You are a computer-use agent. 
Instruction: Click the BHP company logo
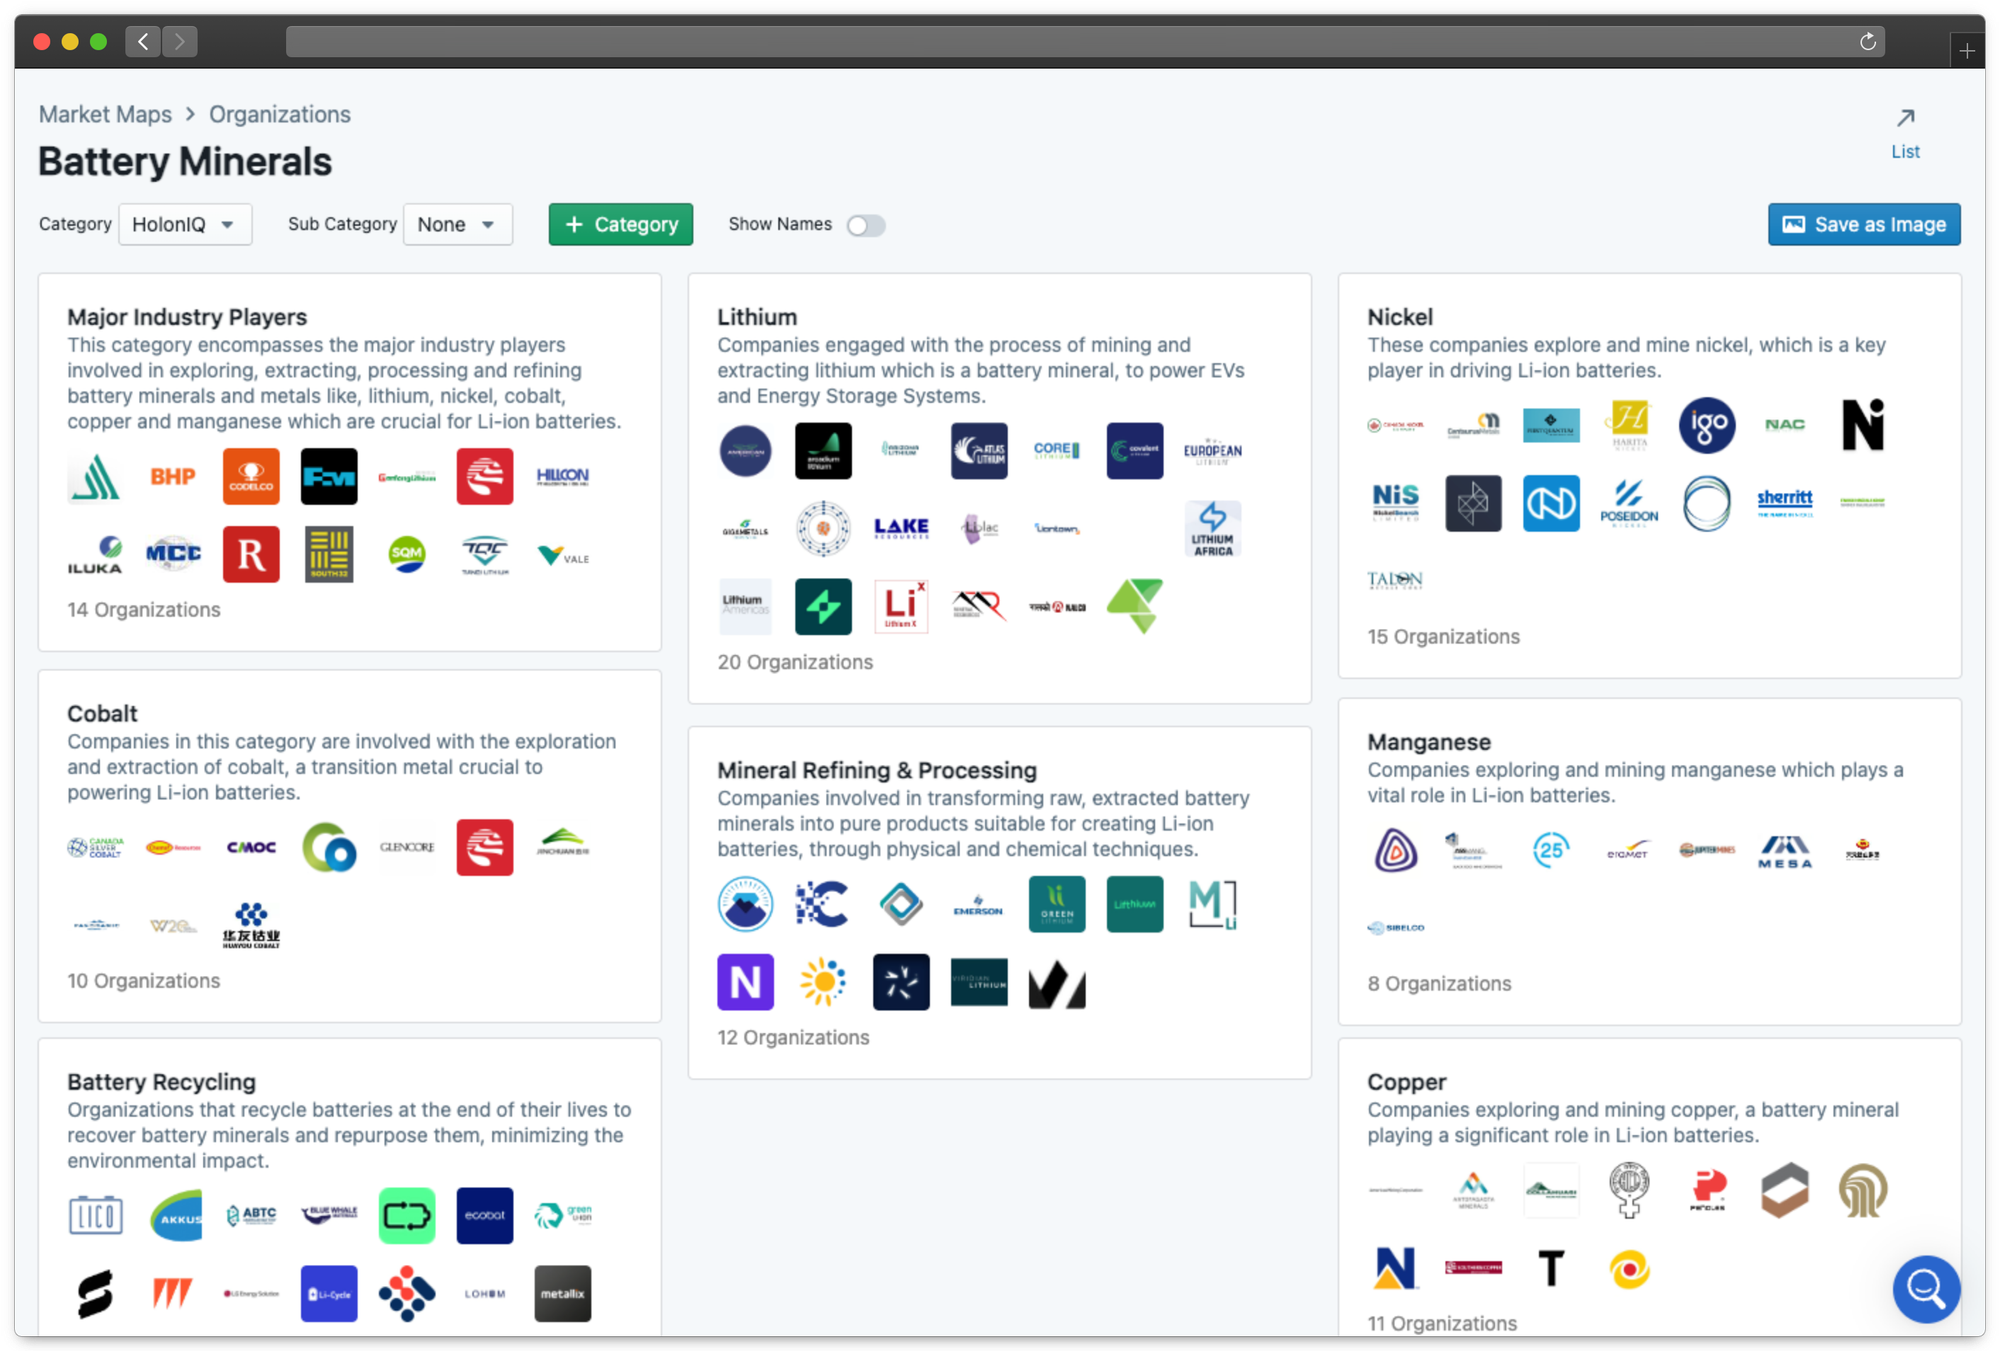[173, 477]
